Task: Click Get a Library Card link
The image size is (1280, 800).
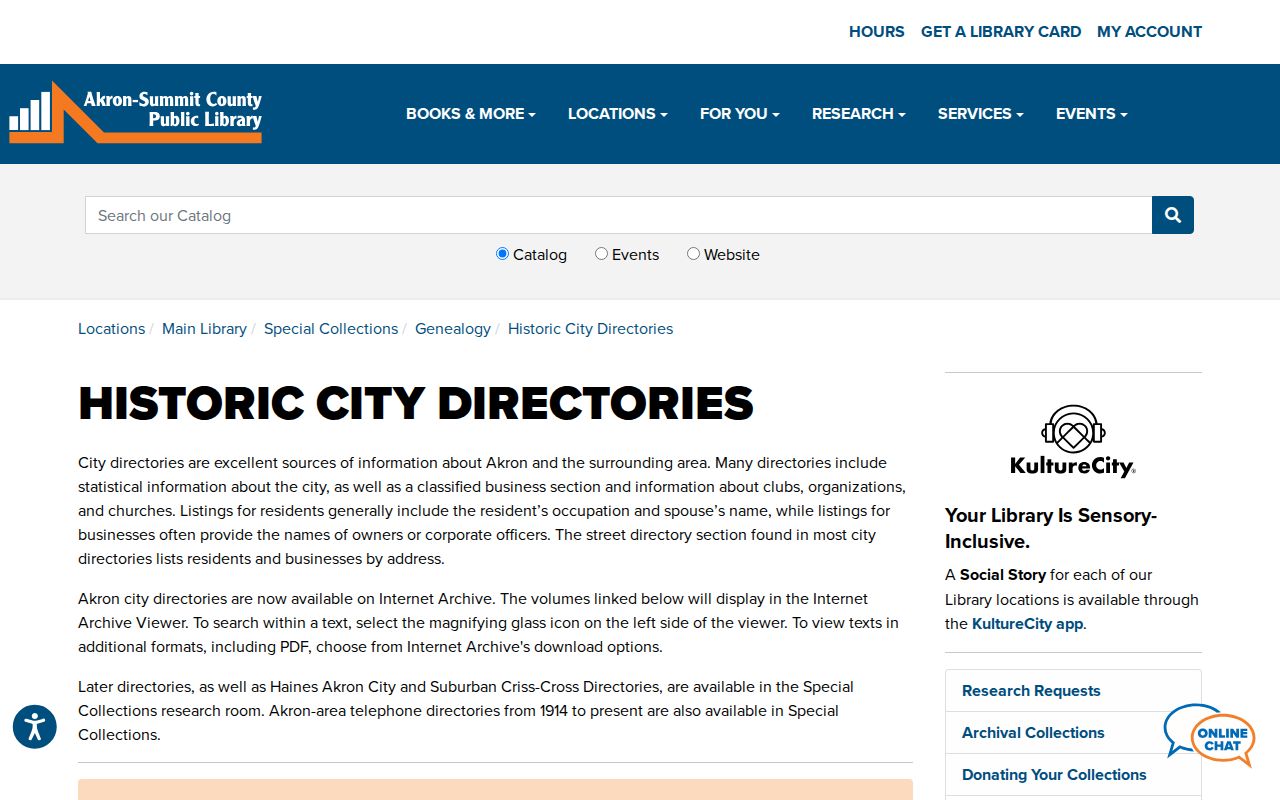Action: [1001, 32]
